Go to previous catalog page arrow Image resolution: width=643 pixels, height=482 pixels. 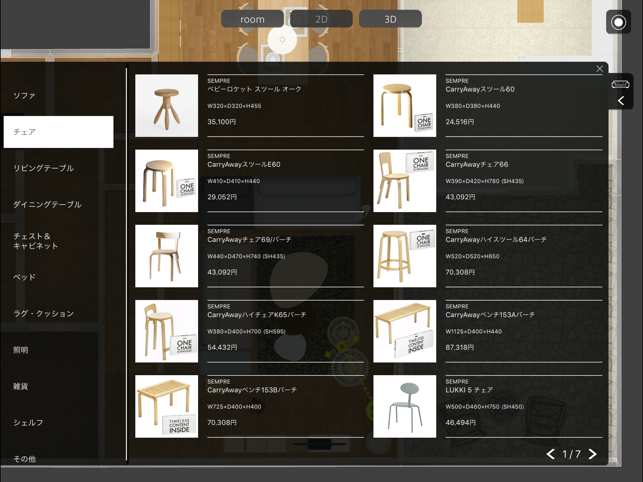(551, 454)
